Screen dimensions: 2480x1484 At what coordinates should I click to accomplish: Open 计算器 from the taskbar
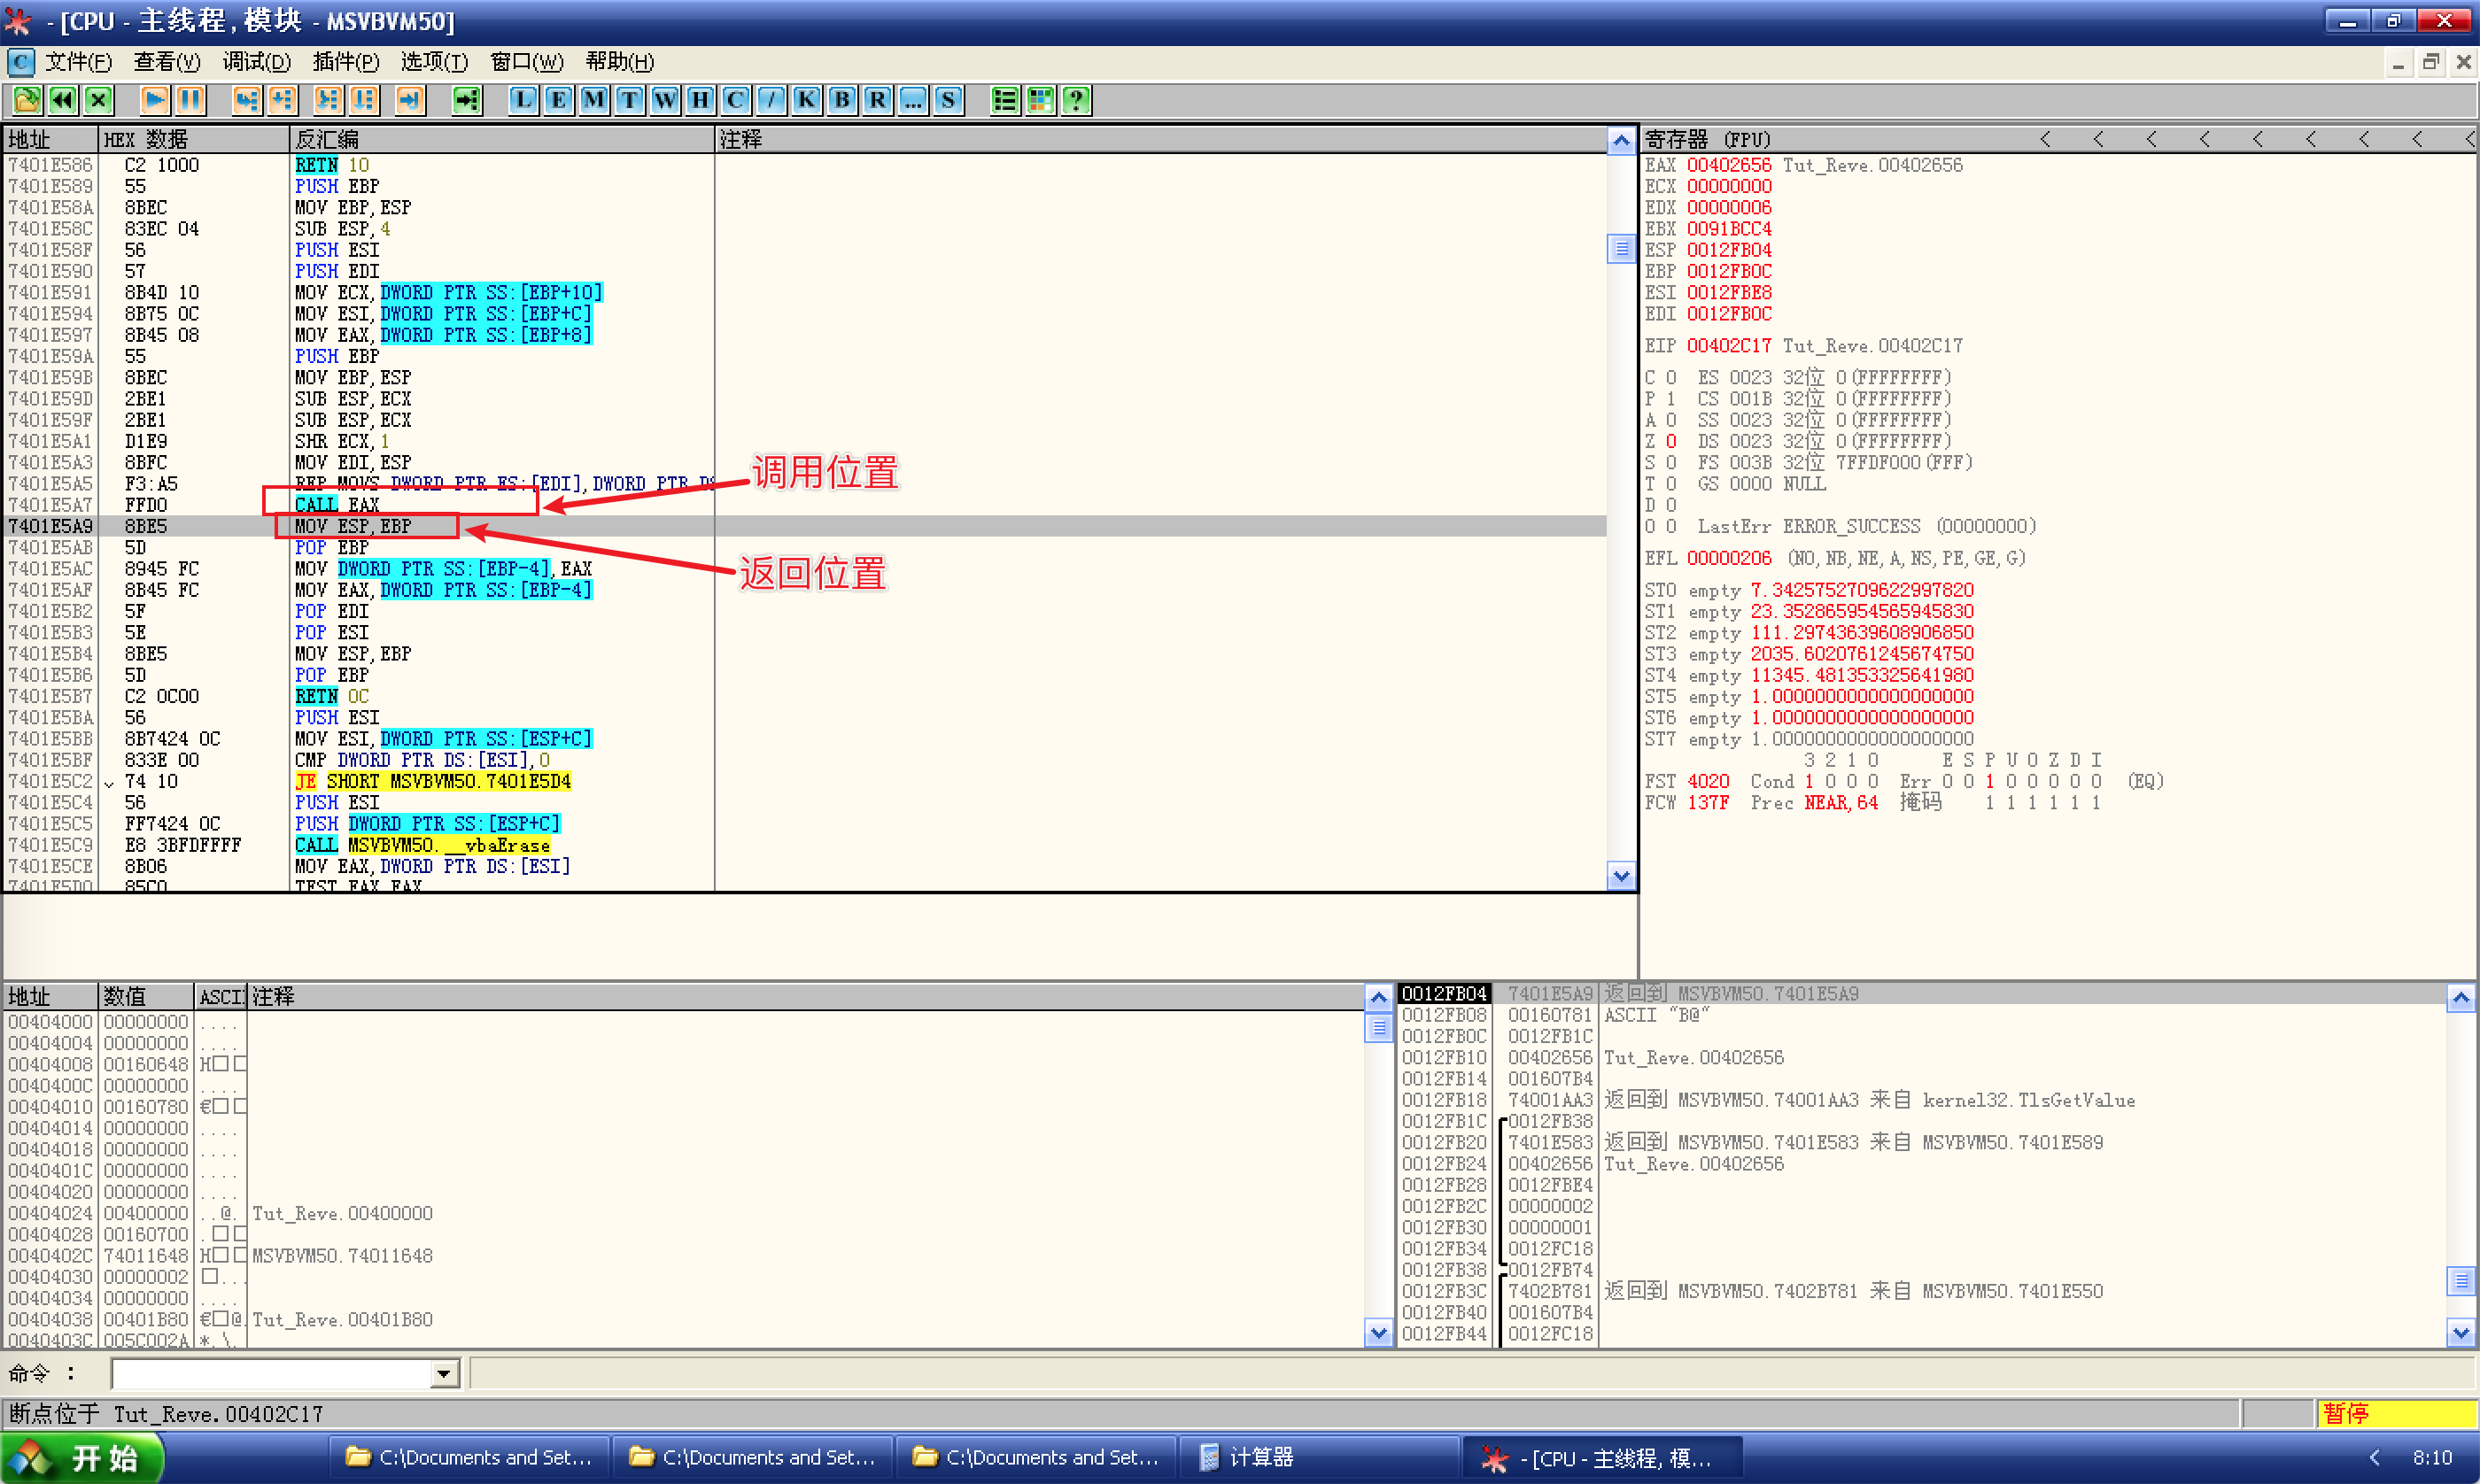pyautogui.click(x=1260, y=1457)
